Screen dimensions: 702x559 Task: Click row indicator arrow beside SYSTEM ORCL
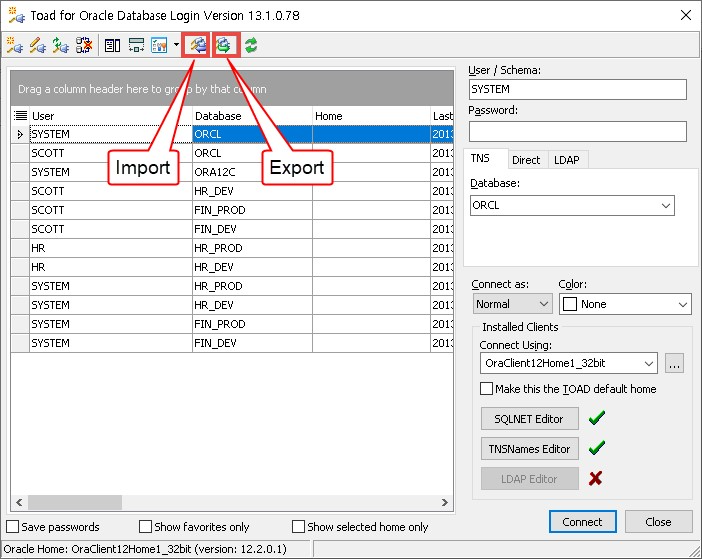[x=20, y=134]
